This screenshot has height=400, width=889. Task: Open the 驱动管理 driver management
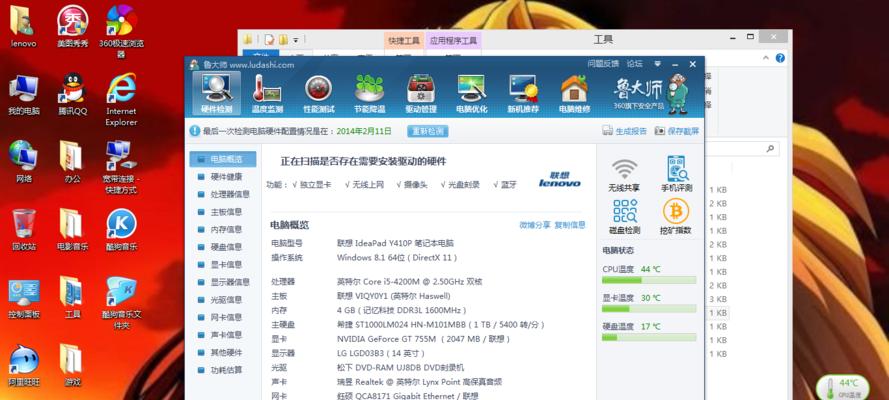[x=421, y=93]
